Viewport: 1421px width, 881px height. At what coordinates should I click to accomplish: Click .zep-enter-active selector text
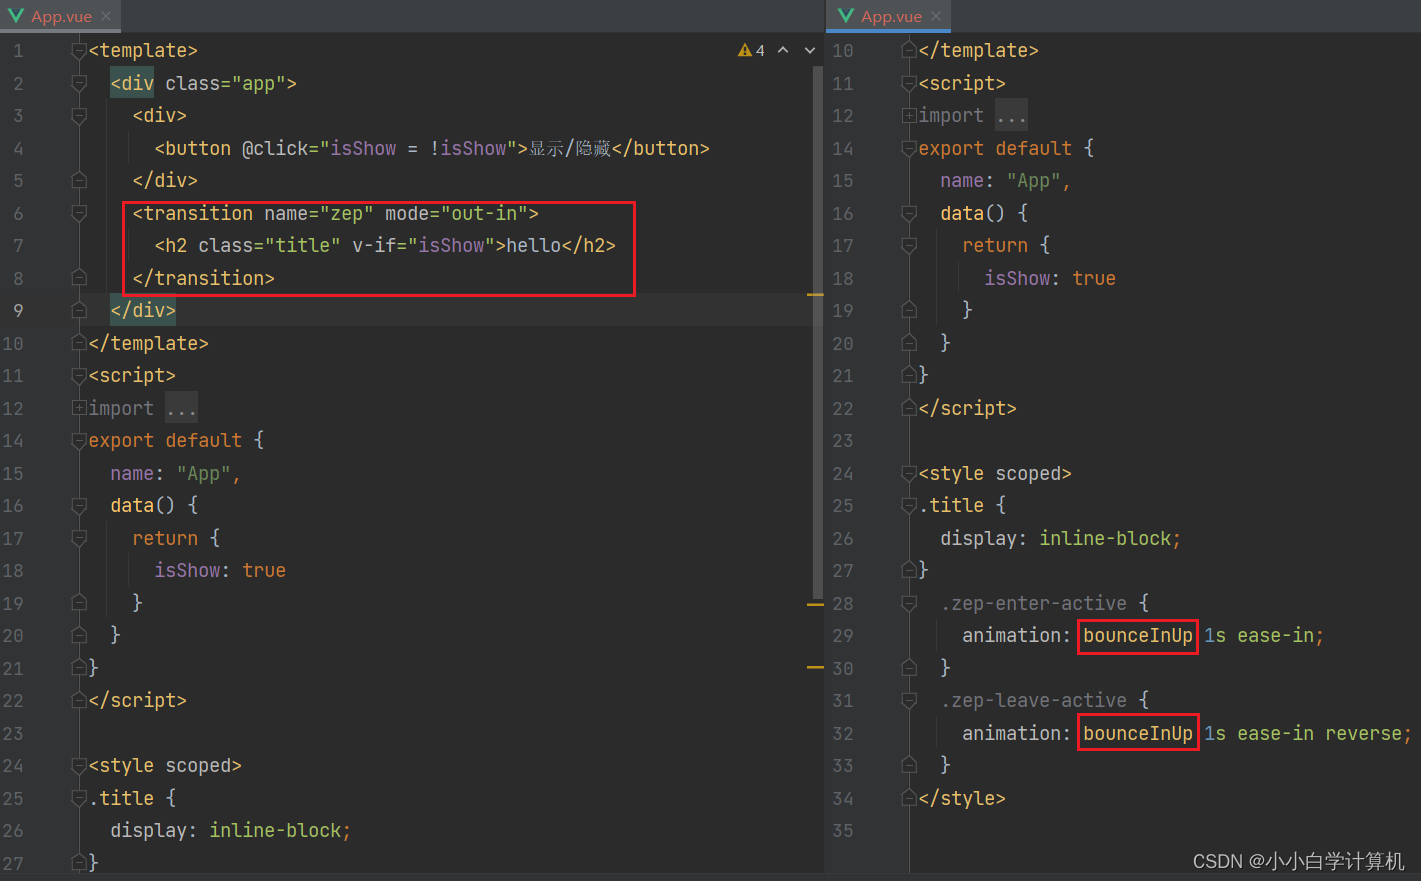click(1034, 603)
